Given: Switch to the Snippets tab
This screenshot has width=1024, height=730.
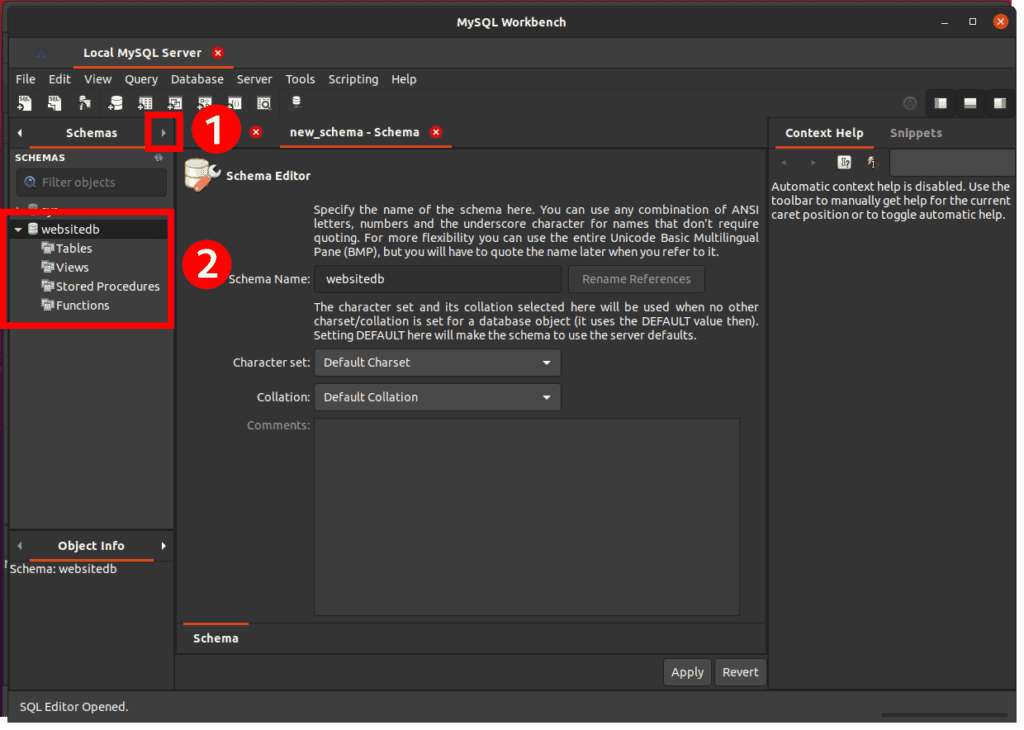Looking at the screenshot, I should point(916,133).
